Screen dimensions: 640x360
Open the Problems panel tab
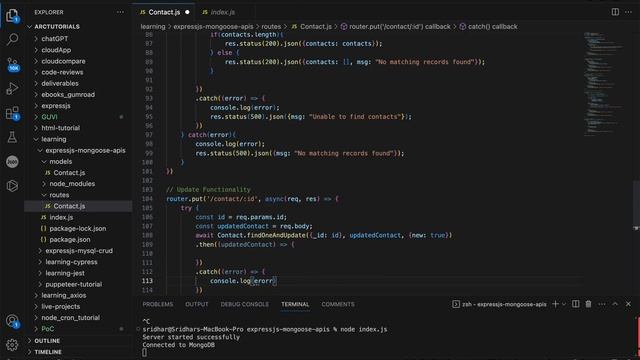coord(158,304)
